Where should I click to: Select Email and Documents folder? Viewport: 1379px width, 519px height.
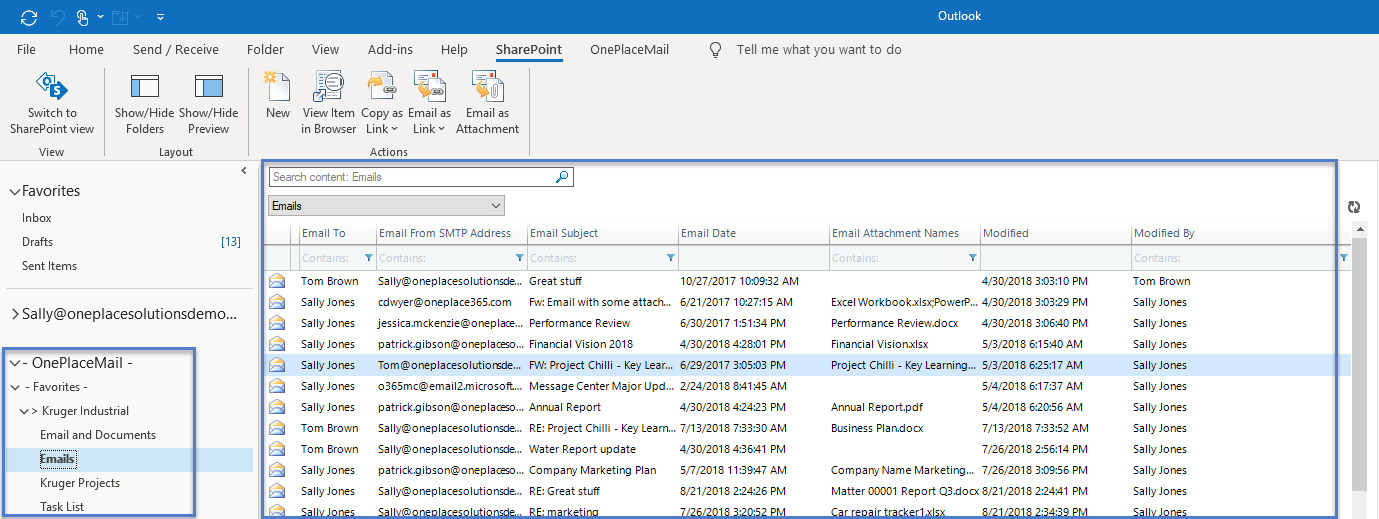(x=98, y=435)
